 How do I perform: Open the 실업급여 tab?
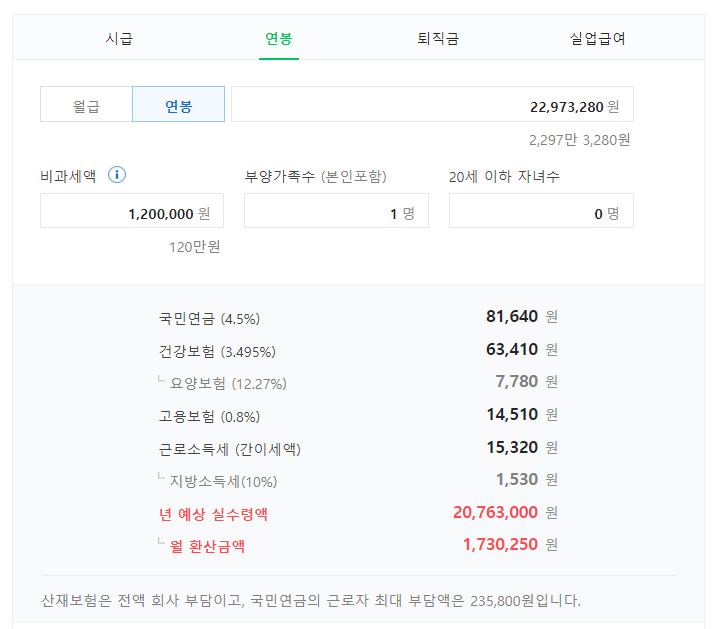pos(597,38)
